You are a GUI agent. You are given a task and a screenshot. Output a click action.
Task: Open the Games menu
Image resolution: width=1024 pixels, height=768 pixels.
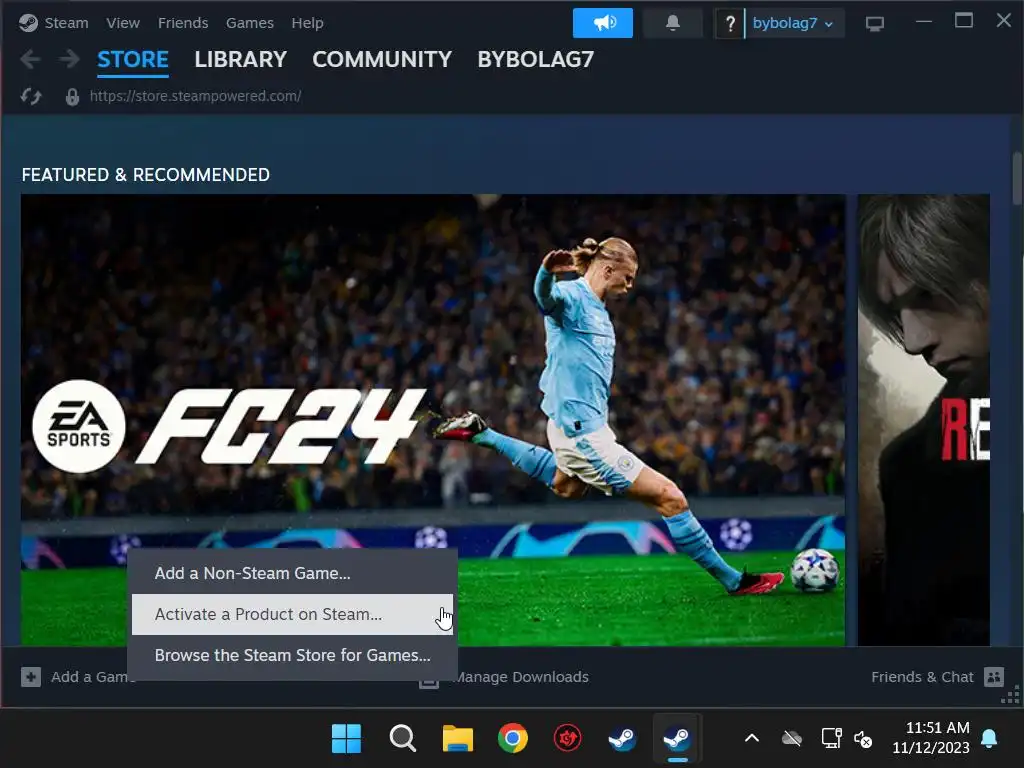249,23
